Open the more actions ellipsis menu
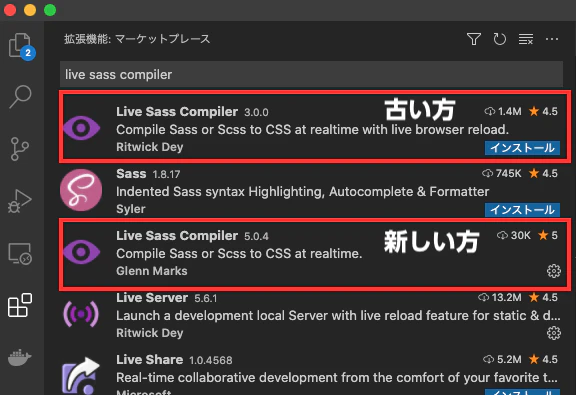Image resolution: width=576 pixels, height=395 pixels. 552,39
